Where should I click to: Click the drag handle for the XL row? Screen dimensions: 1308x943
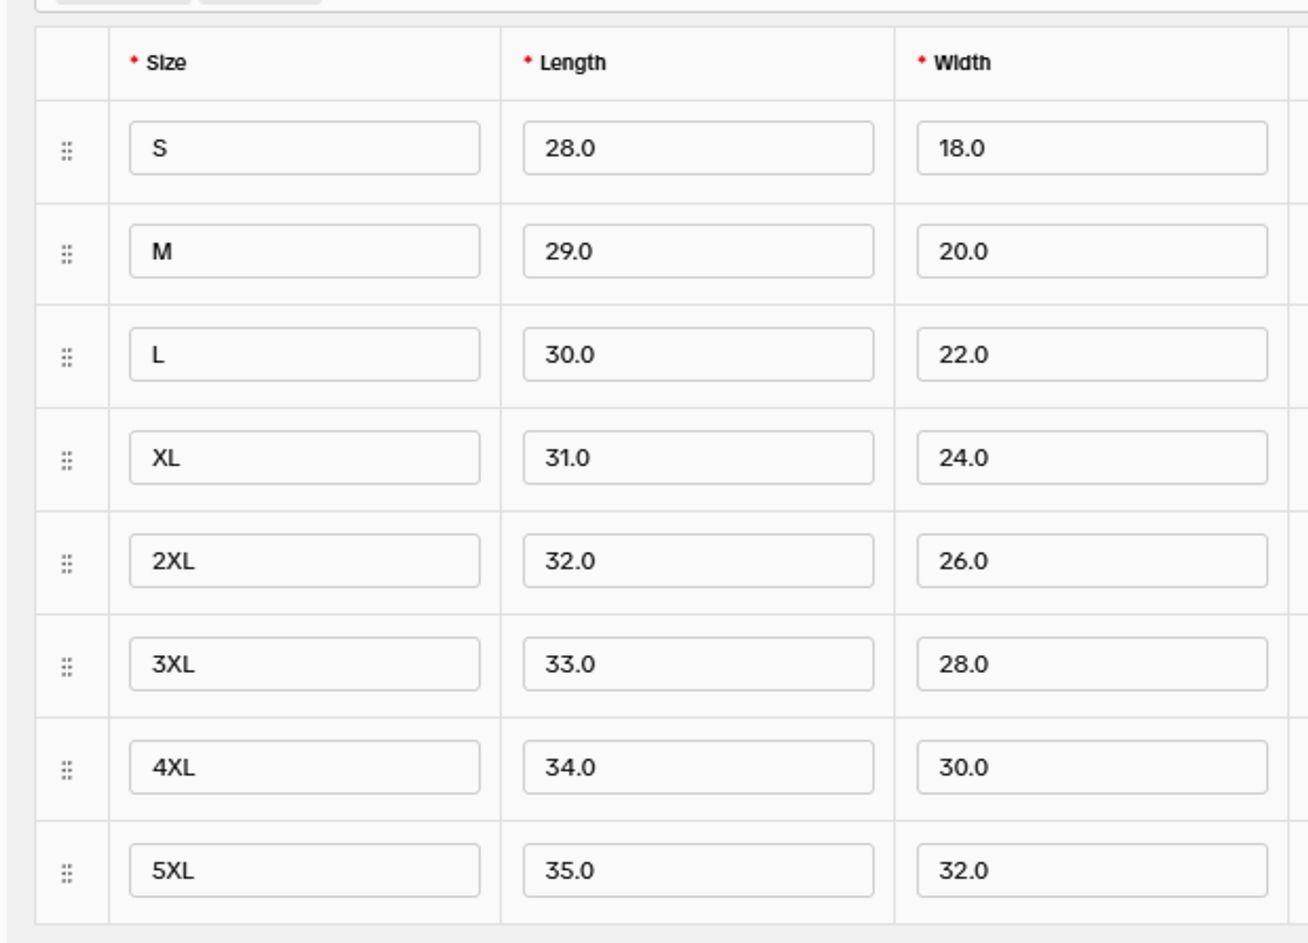pyautogui.click(x=67, y=460)
